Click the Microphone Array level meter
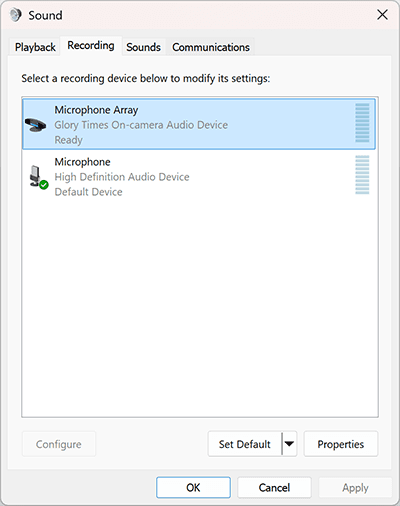Screen dimensions: 400x506 (362, 123)
